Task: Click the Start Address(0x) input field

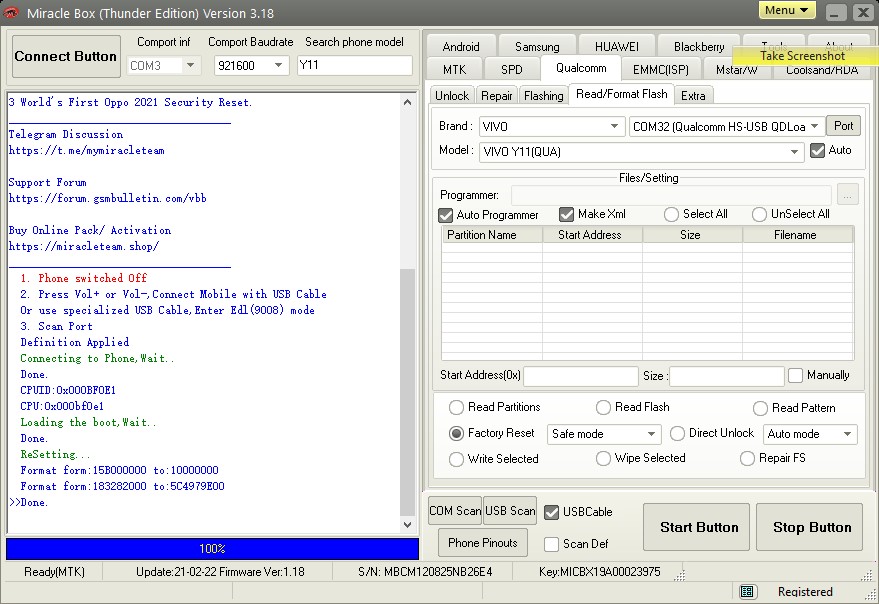Action: pos(581,376)
